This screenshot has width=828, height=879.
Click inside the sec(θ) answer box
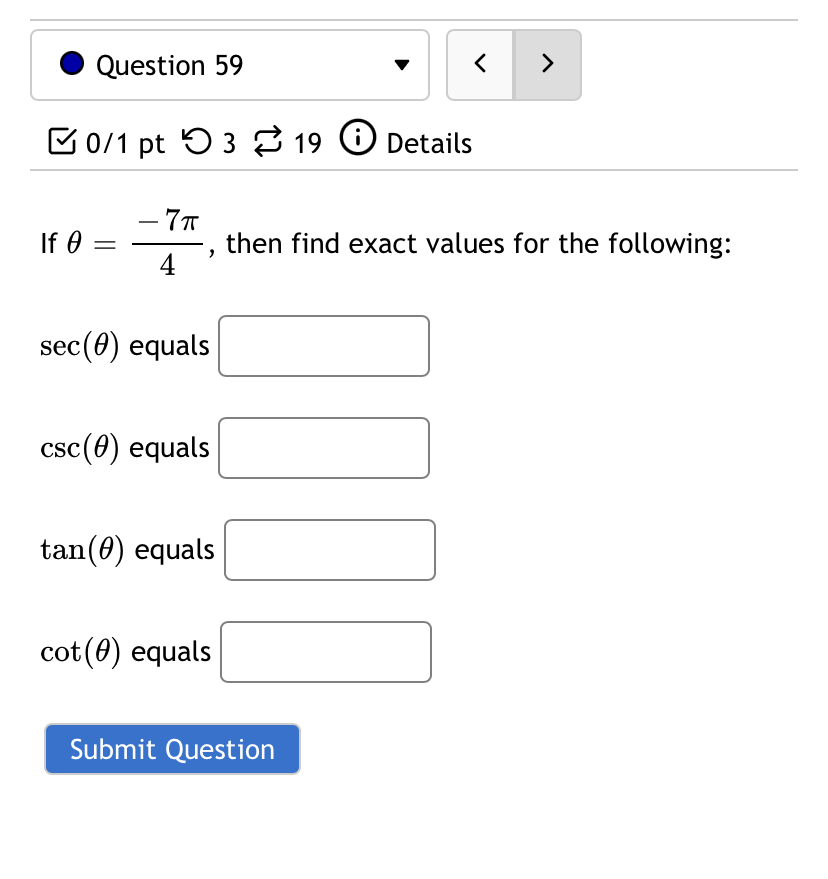(x=323, y=346)
